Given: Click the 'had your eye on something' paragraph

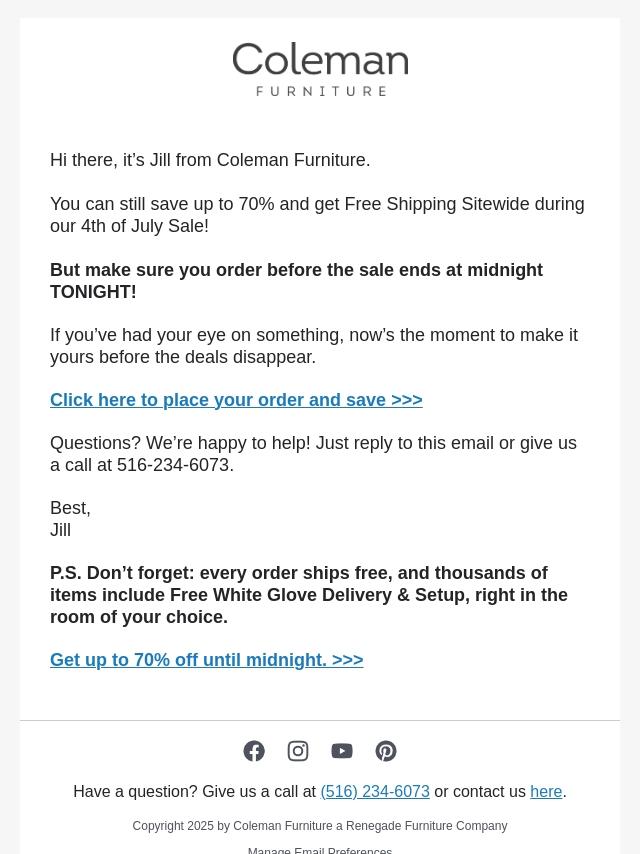Looking at the screenshot, I should coord(314,346).
